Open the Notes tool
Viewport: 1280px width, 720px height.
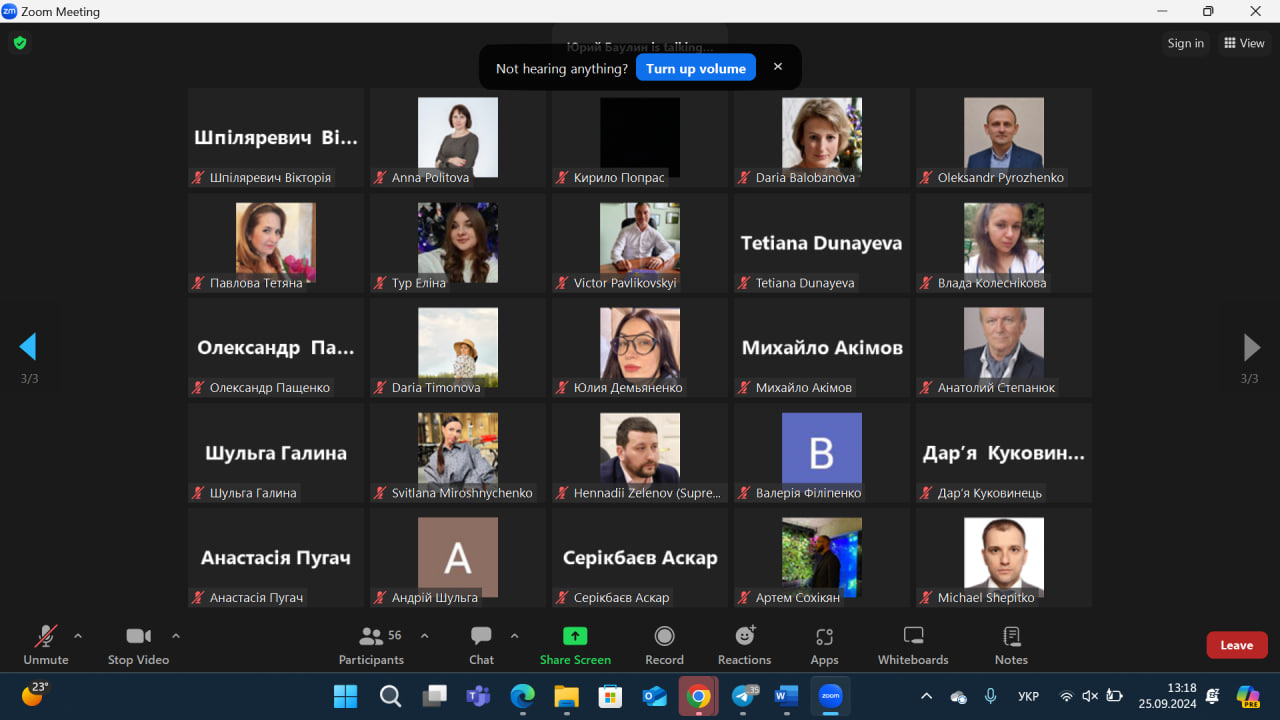pyautogui.click(x=1011, y=644)
